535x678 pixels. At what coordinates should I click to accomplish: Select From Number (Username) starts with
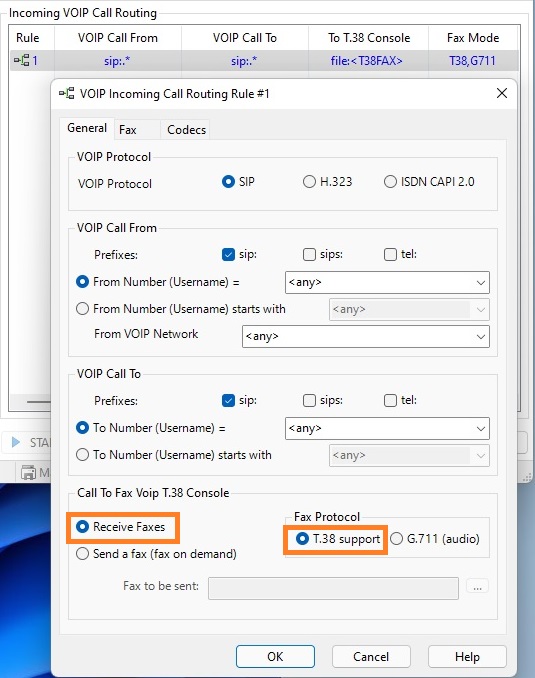[x=82, y=309]
